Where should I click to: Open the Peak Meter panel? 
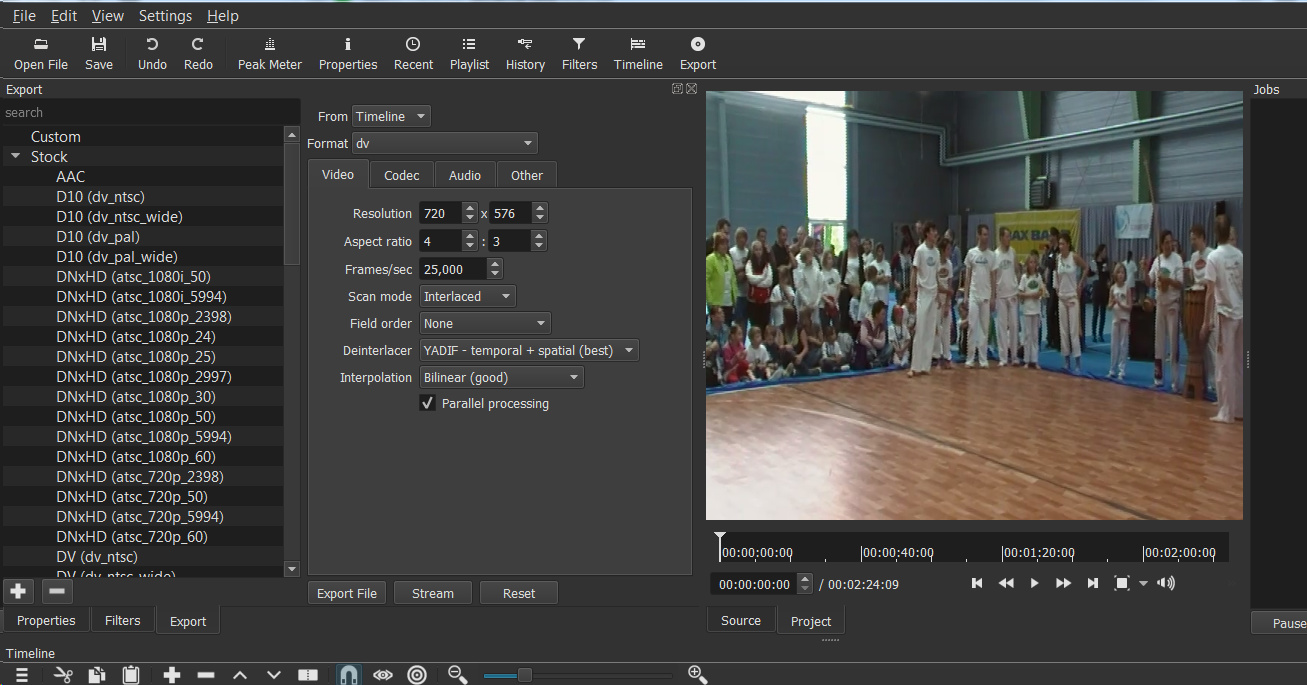(x=269, y=54)
